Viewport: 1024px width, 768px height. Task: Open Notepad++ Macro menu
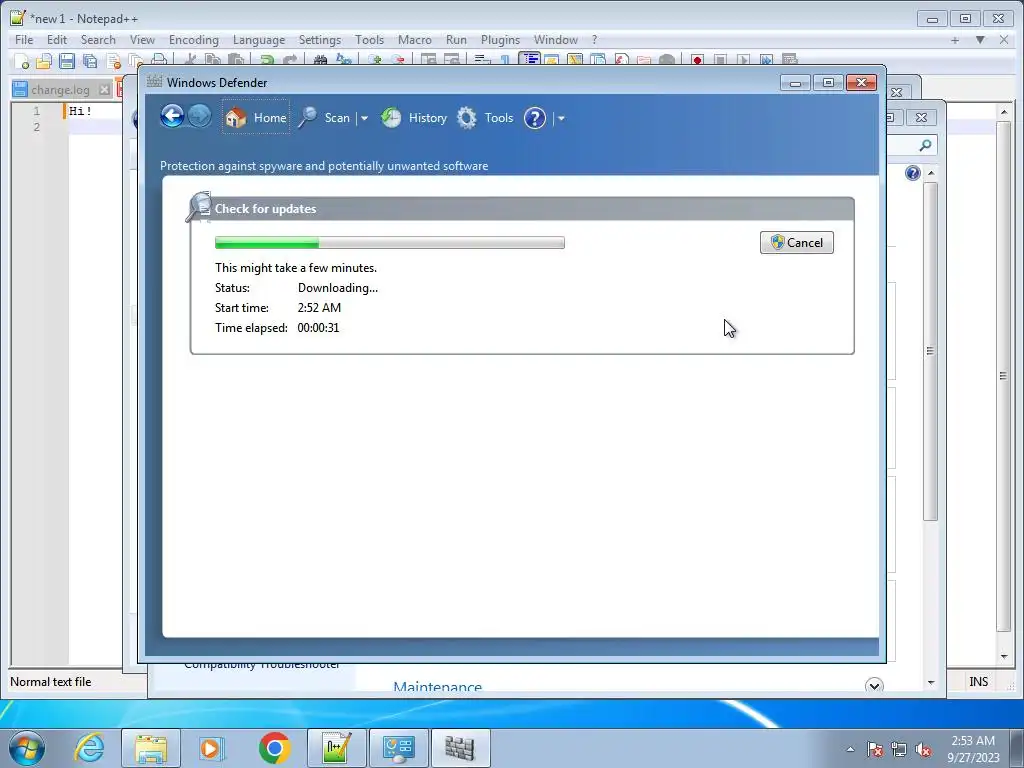(x=415, y=40)
